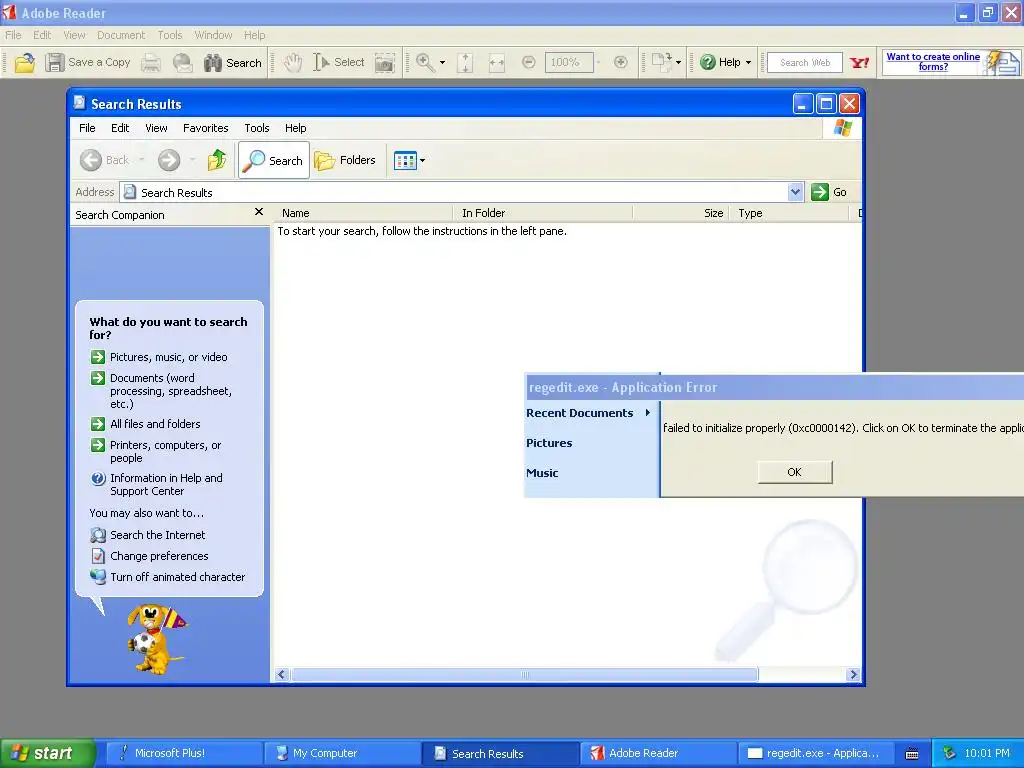
Task: Open Adobe Reader Window menu
Action: 213,35
